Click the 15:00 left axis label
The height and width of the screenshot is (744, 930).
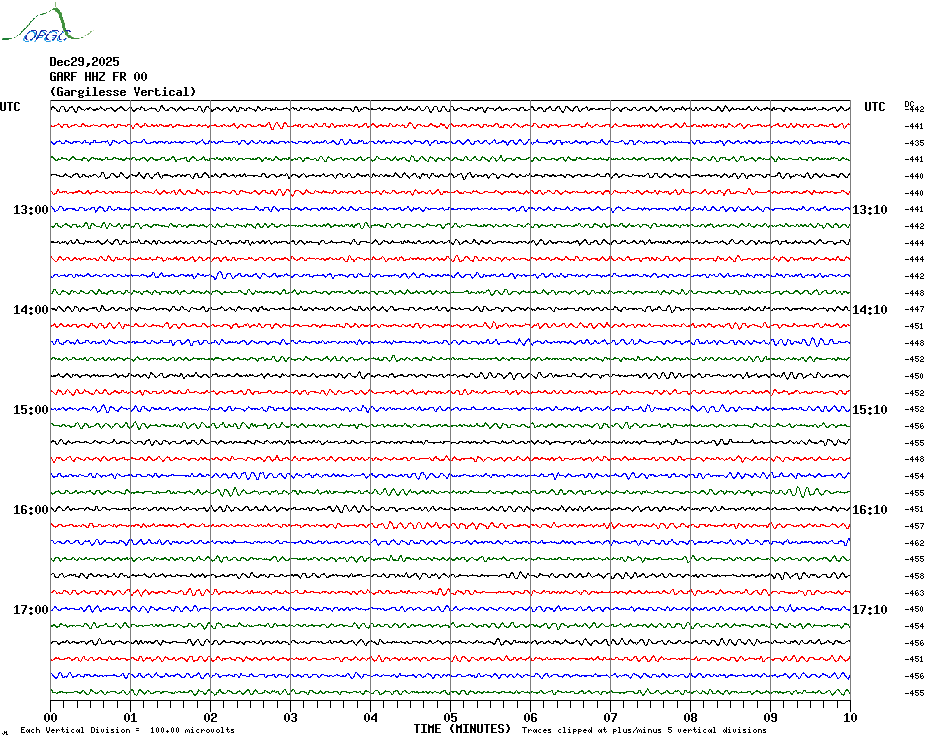[x=30, y=410]
